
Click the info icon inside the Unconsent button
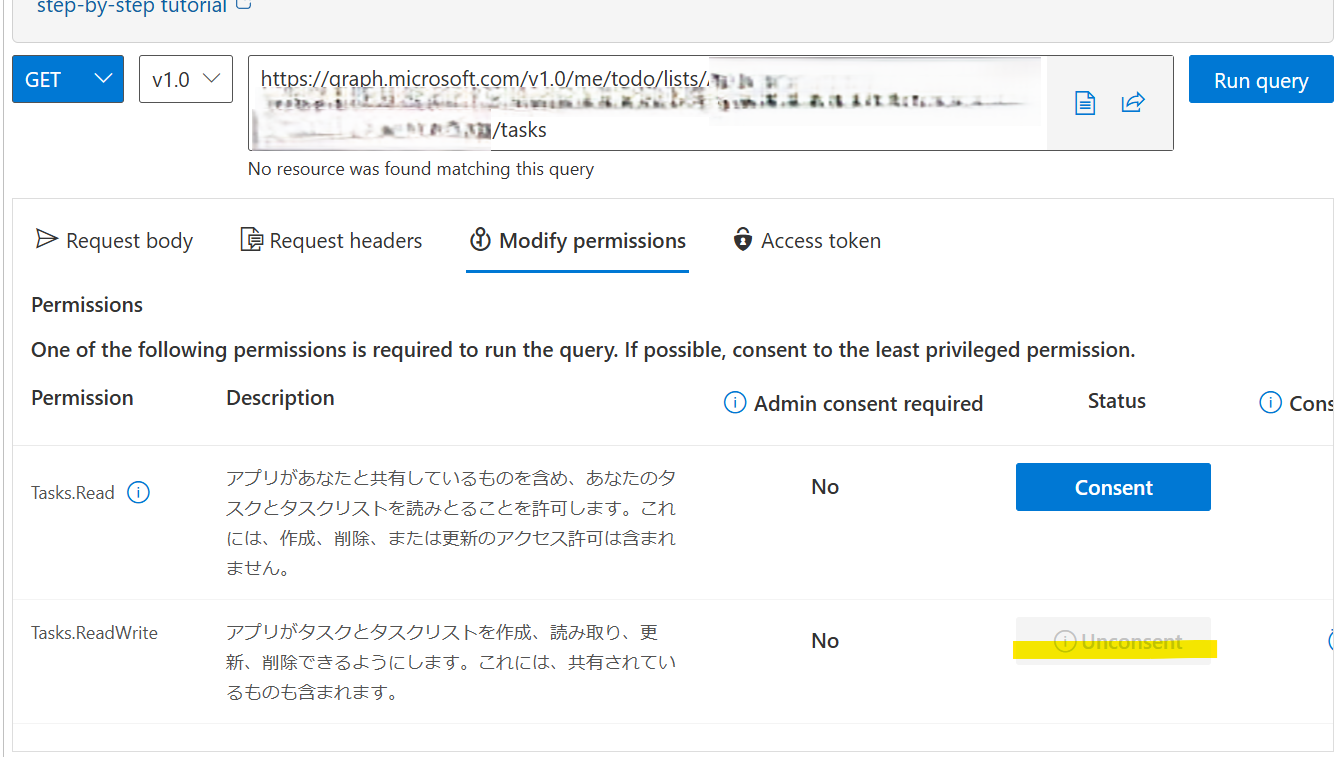(1064, 641)
